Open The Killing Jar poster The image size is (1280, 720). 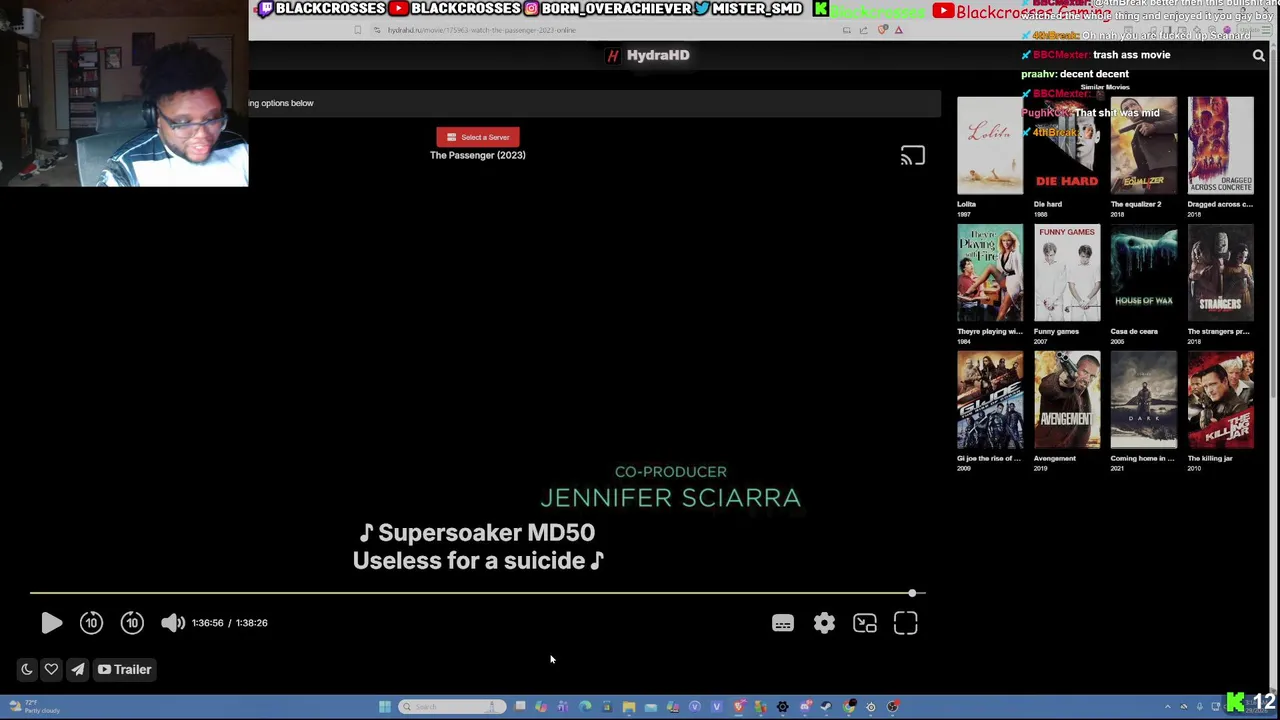(1221, 400)
